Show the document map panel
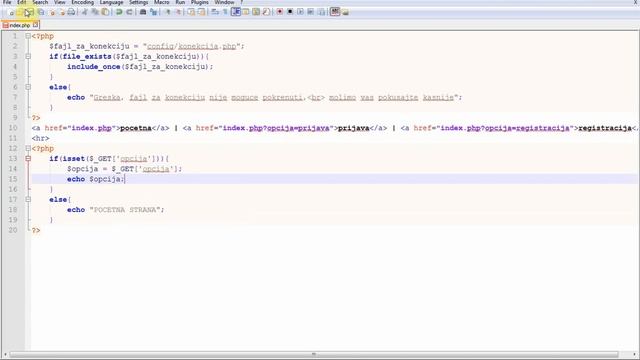The height and width of the screenshot is (360, 640). tap(256, 12)
